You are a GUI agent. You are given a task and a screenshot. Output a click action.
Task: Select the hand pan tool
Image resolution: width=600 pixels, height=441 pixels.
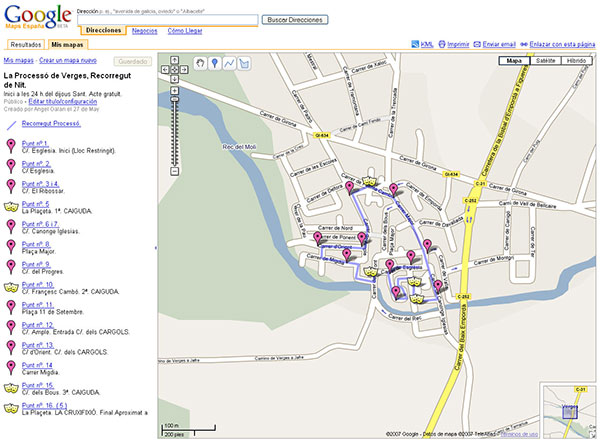200,63
